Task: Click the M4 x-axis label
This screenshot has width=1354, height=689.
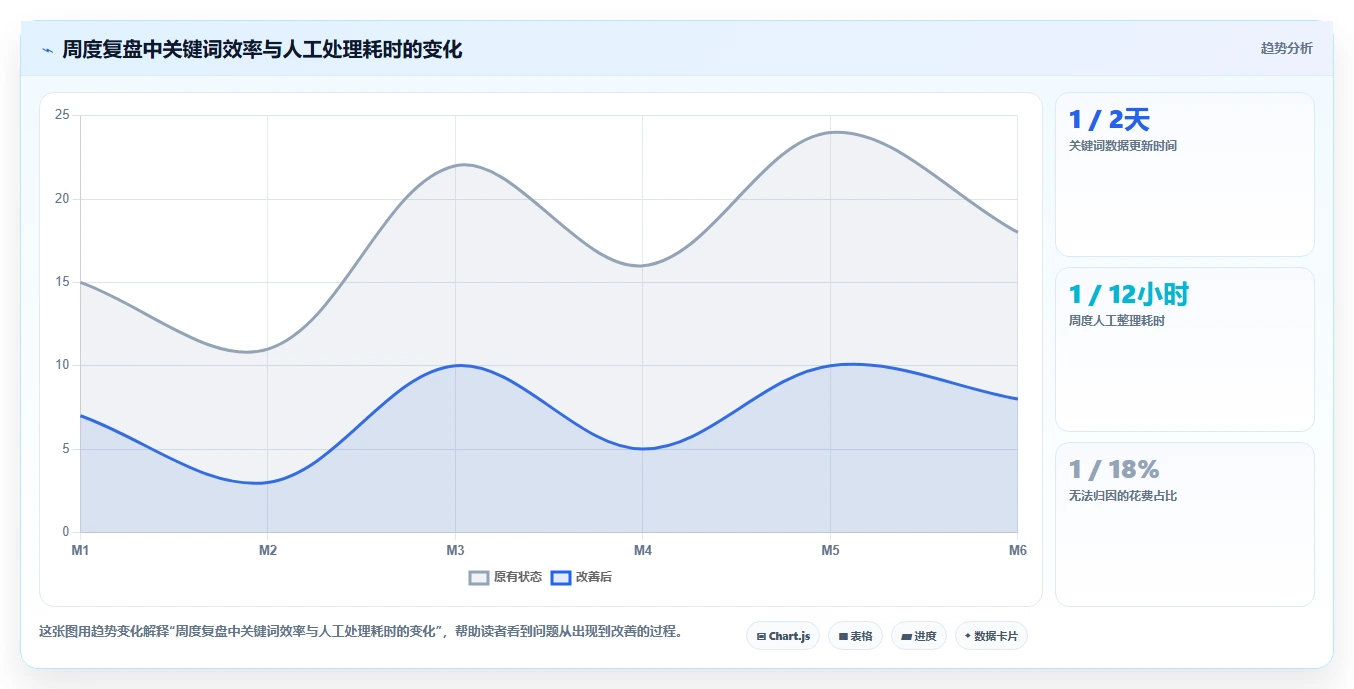Action: 643,550
